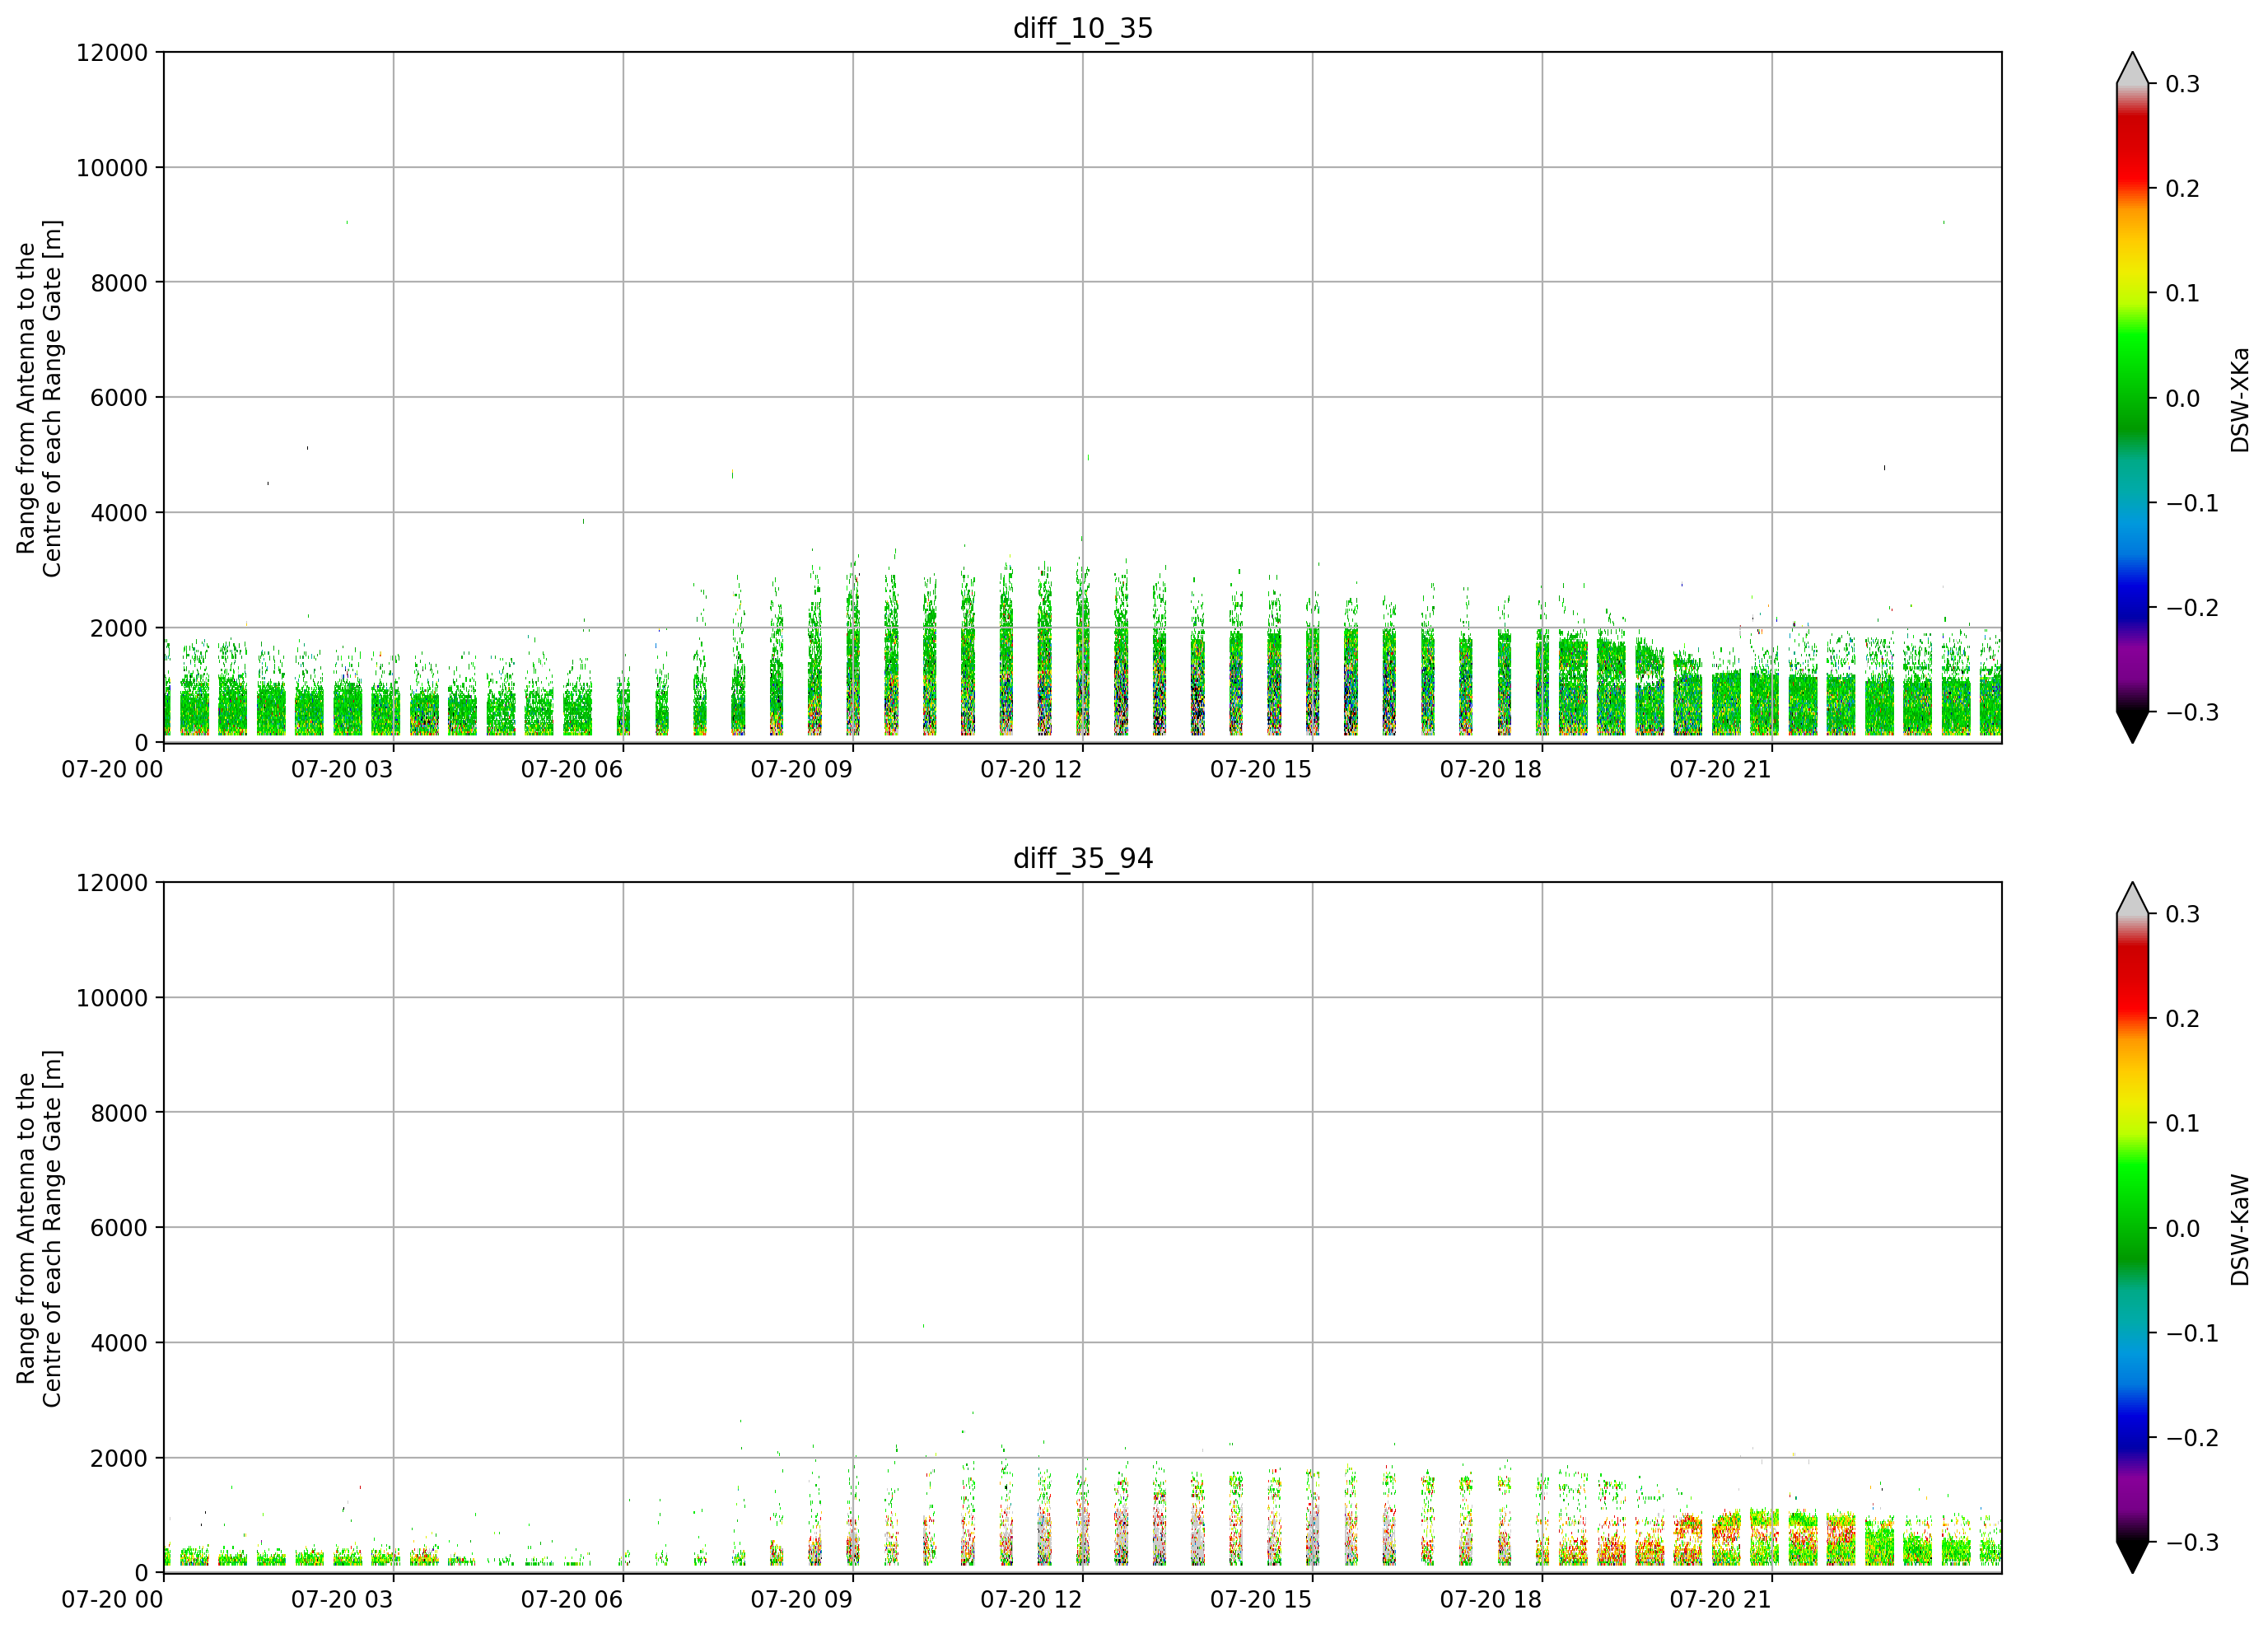Select the DSW-KaW colorbar label
This screenshot has height=1629, width=2268.
2239,1230
